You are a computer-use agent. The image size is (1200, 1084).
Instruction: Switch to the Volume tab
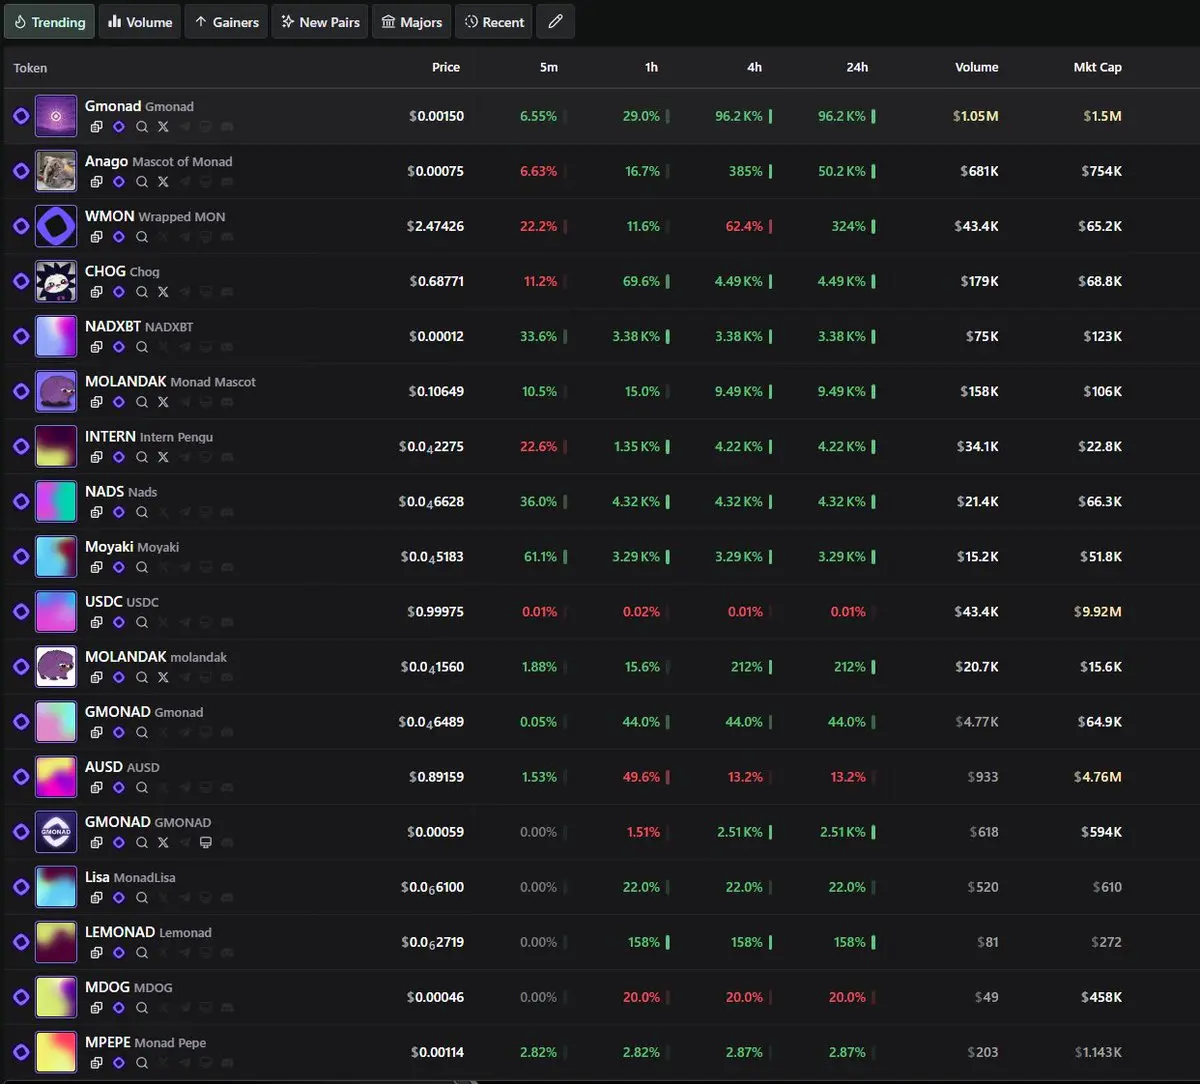pyautogui.click(x=140, y=22)
